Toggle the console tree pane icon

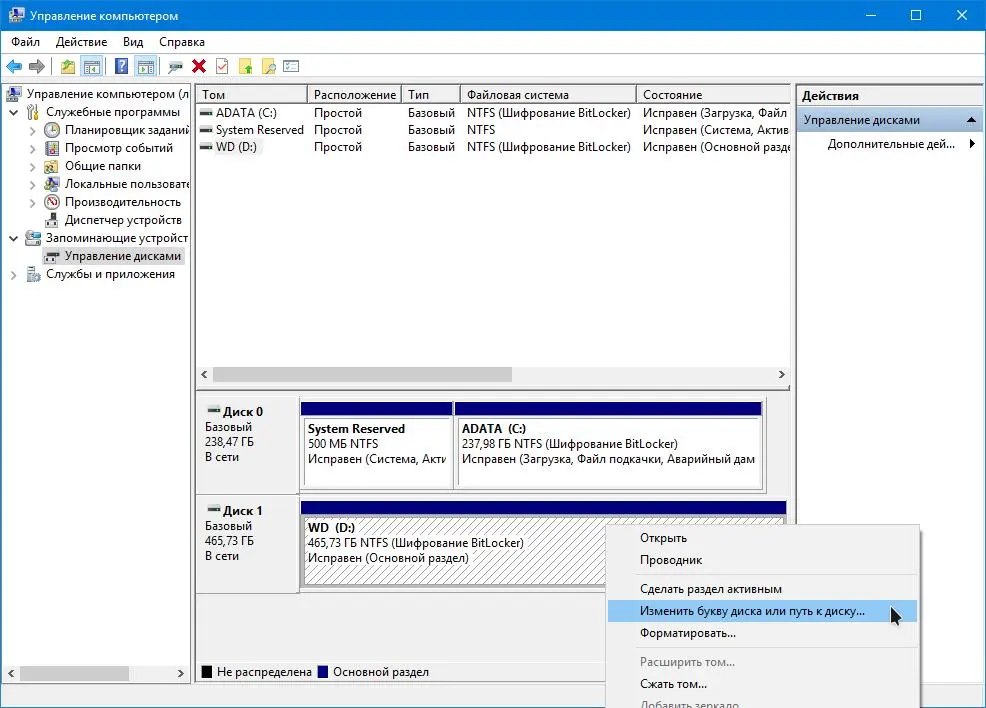[92, 66]
